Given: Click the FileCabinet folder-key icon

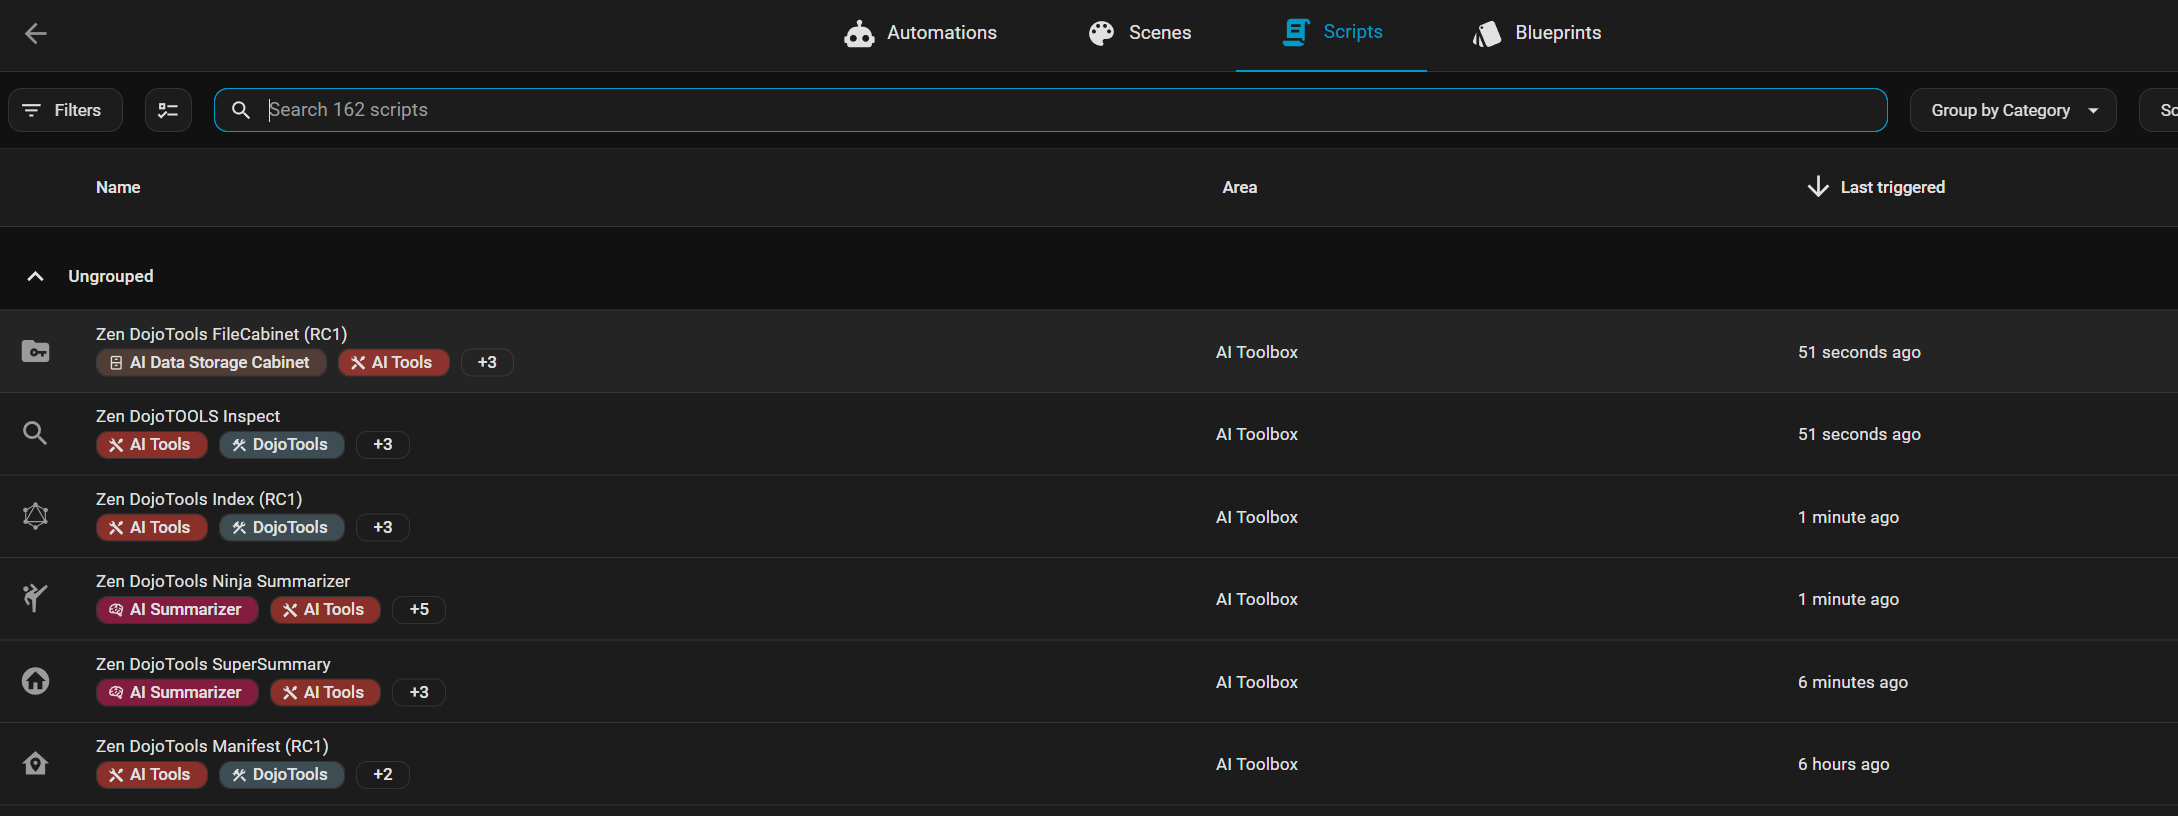Looking at the screenshot, I should pyautogui.click(x=35, y=352).
